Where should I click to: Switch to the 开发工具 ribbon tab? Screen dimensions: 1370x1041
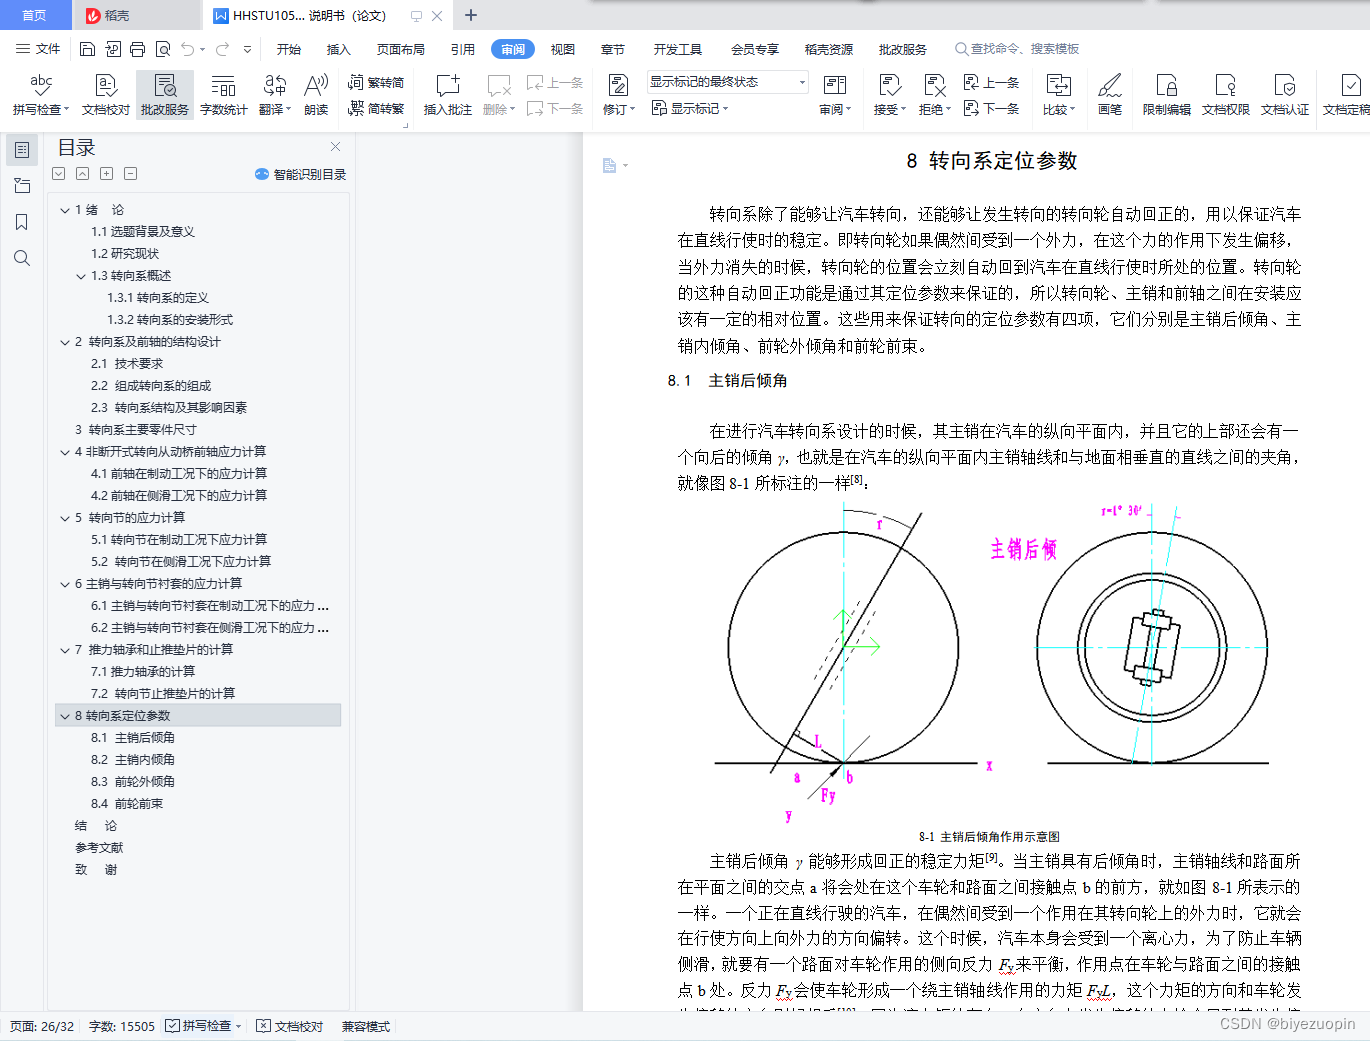click(x=678, y=49)
